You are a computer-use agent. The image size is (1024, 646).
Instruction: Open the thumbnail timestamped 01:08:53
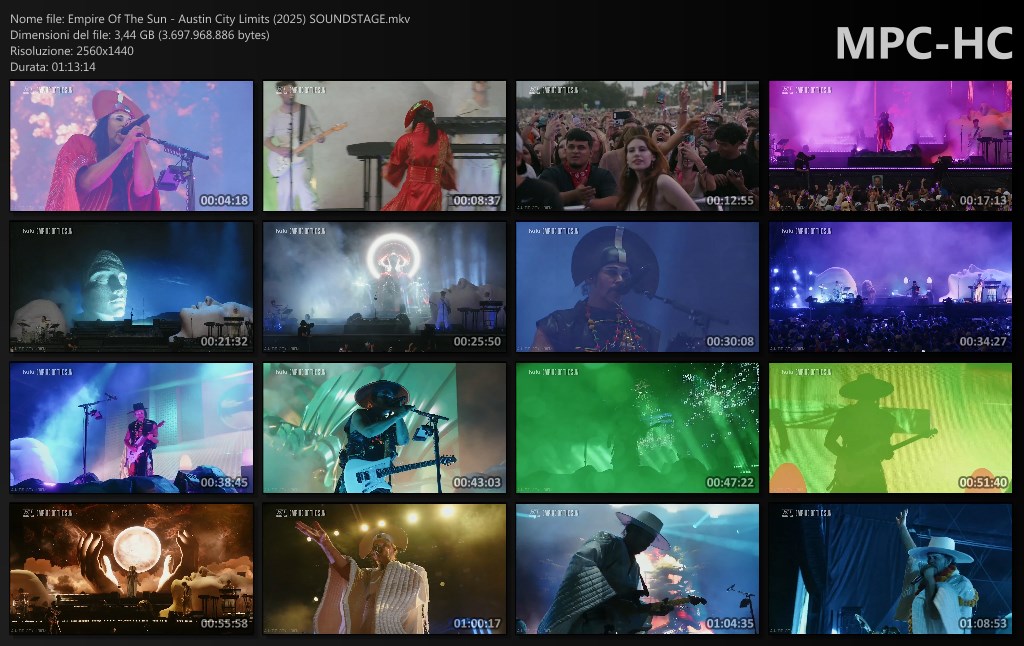(x=890, y=569)
